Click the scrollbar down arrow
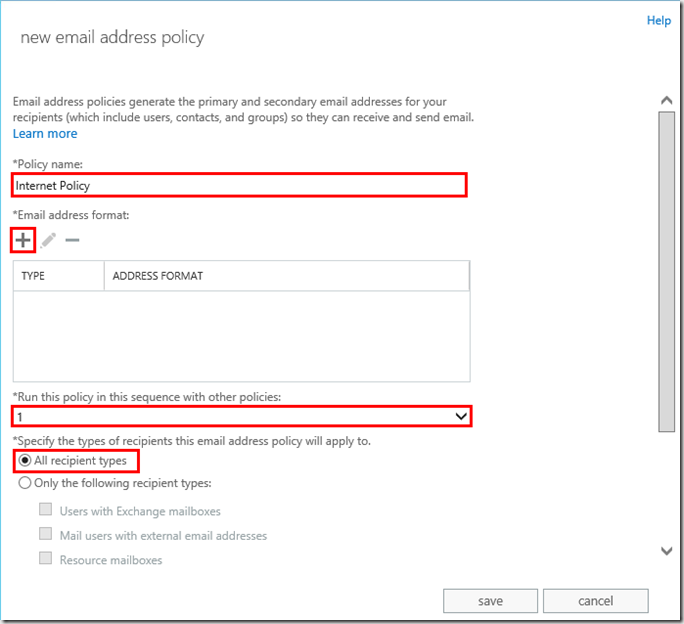 [x=666, y=550]
